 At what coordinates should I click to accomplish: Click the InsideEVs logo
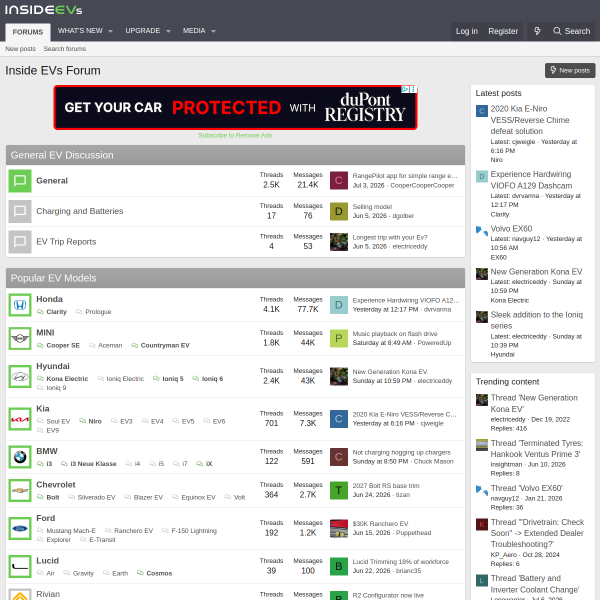(x=44, y=10)
